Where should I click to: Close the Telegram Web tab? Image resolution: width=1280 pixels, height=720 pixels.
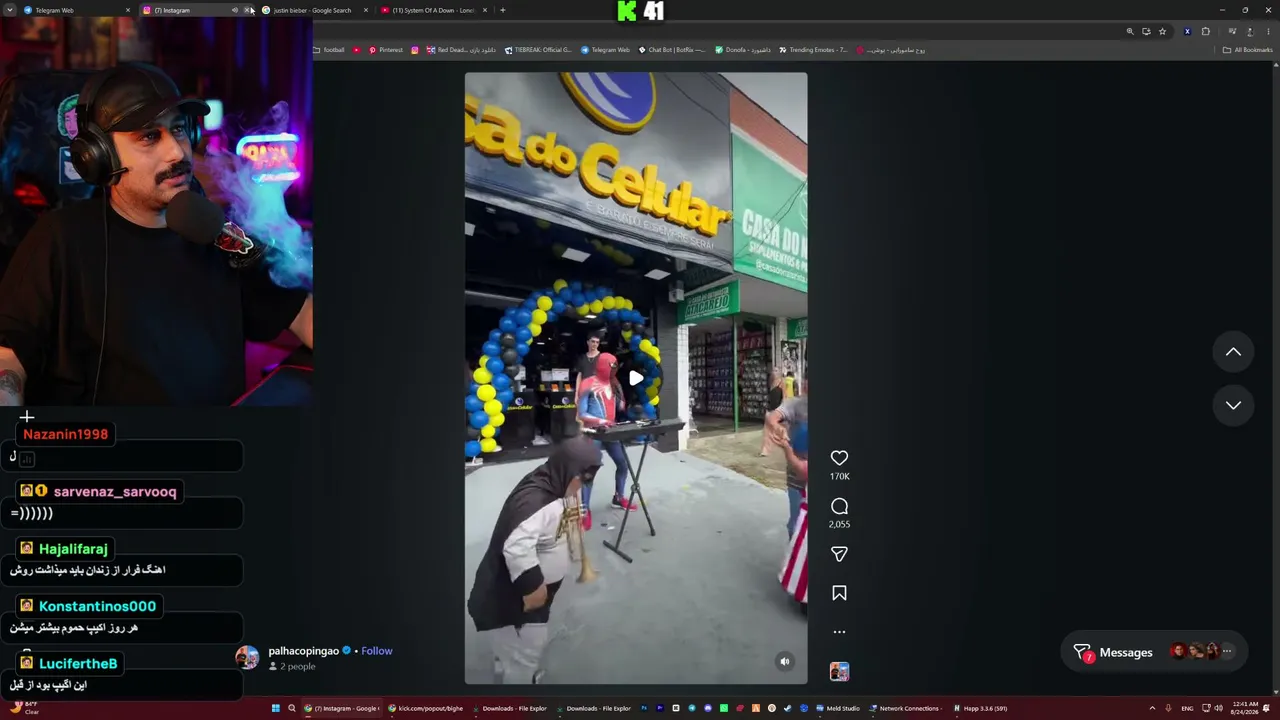(x=128, y=10)
